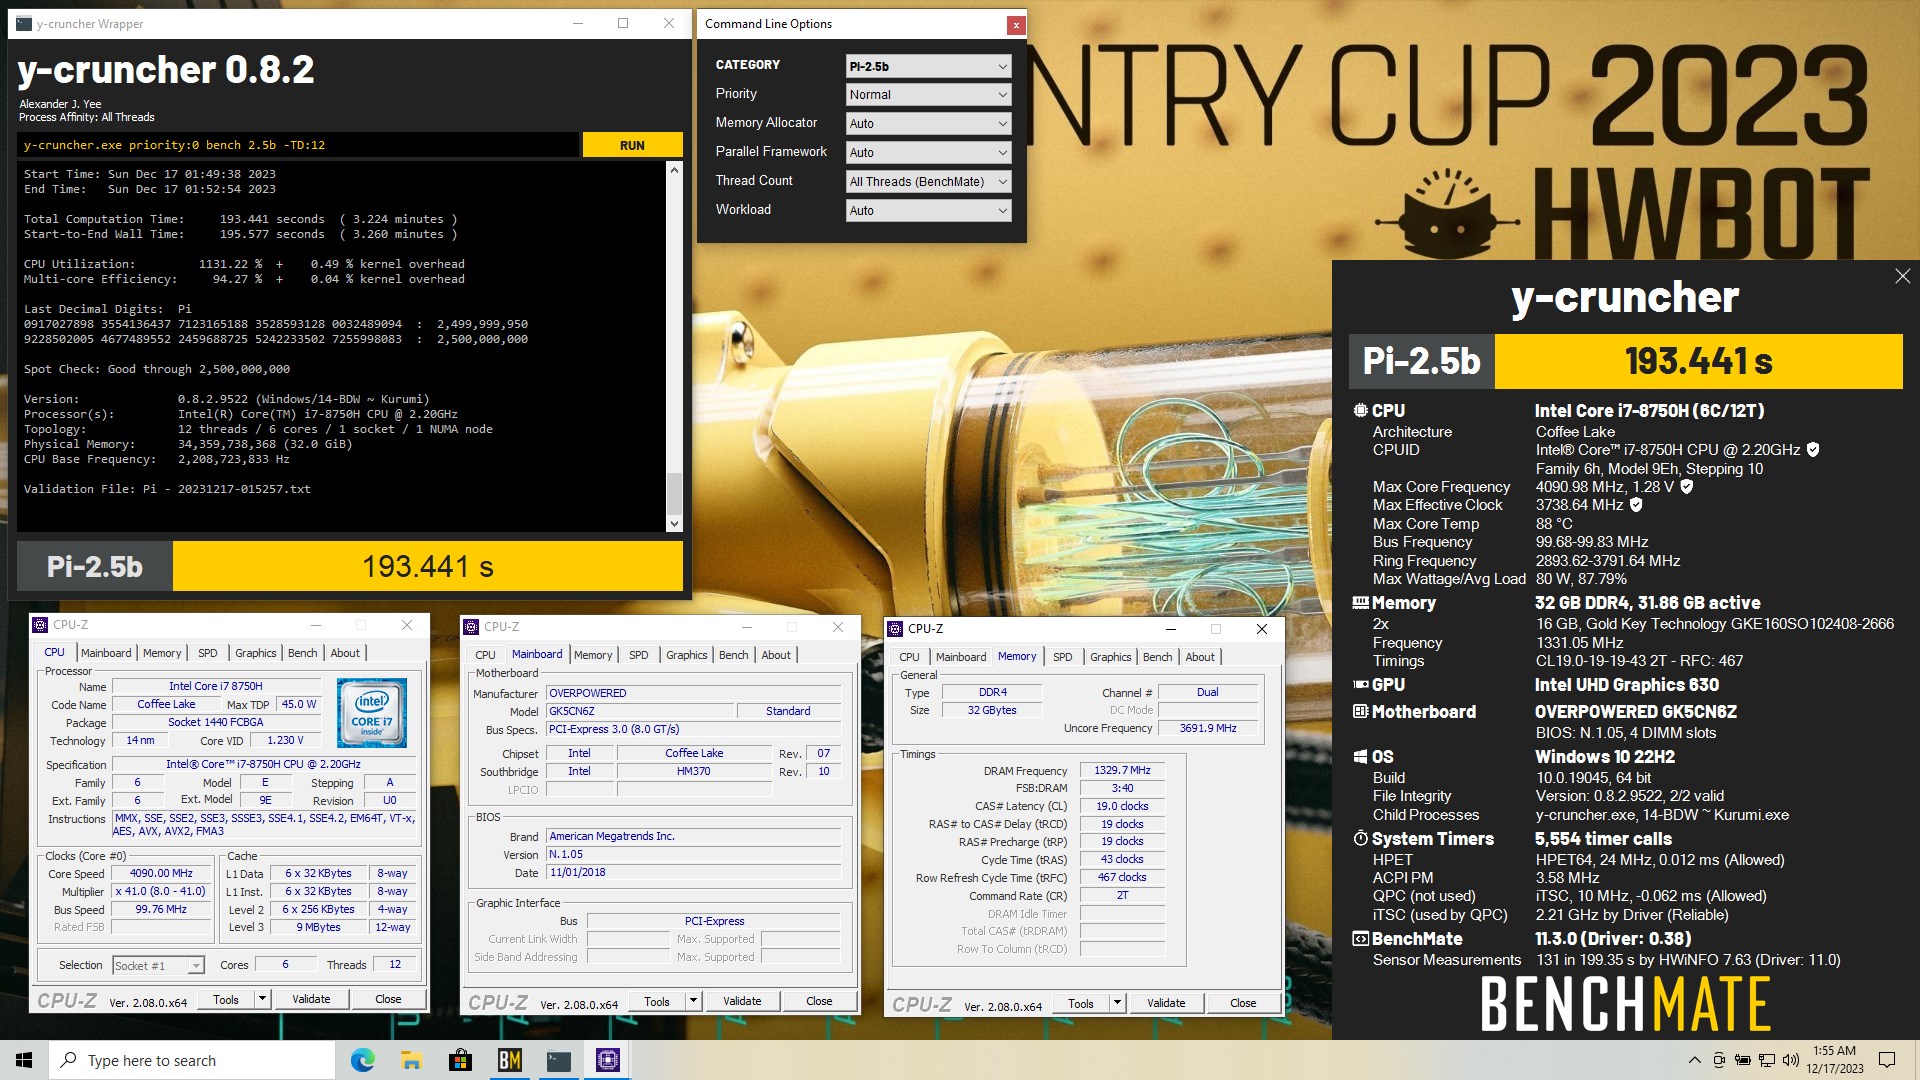Click the CPU-Z icon in right window title bar
Viewport: 1920px width, 1080px height.
895,629
